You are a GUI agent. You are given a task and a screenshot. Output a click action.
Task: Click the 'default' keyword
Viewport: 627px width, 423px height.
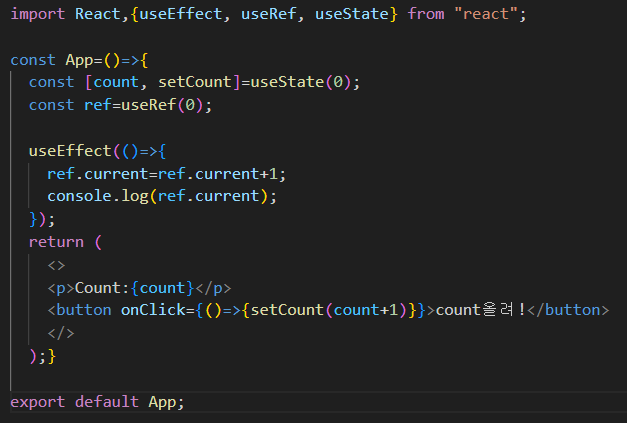(107, 401)
